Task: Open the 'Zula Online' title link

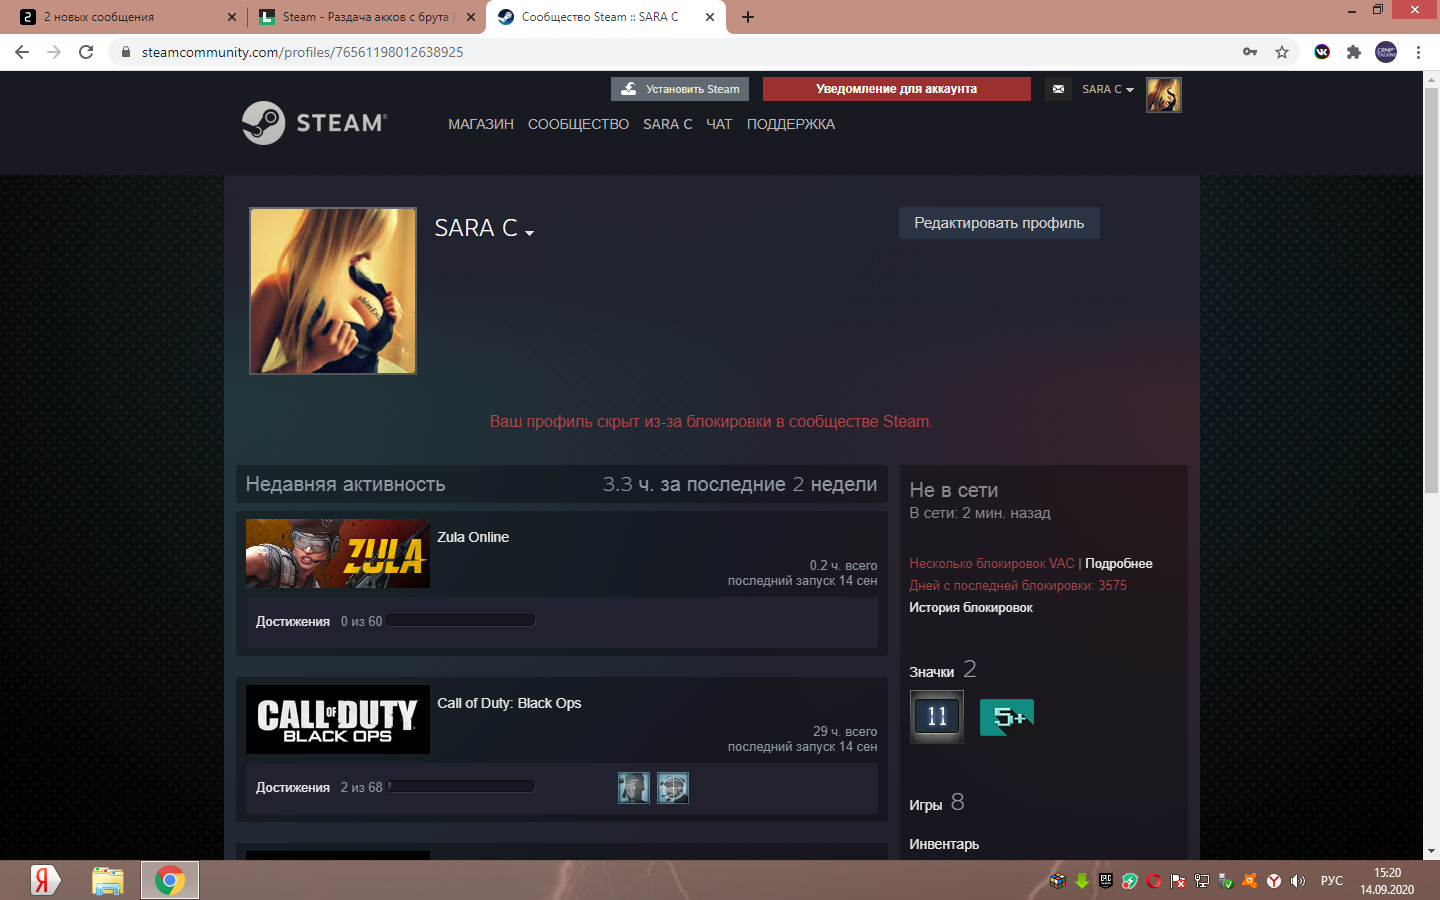Action: [x=473, y=537]
